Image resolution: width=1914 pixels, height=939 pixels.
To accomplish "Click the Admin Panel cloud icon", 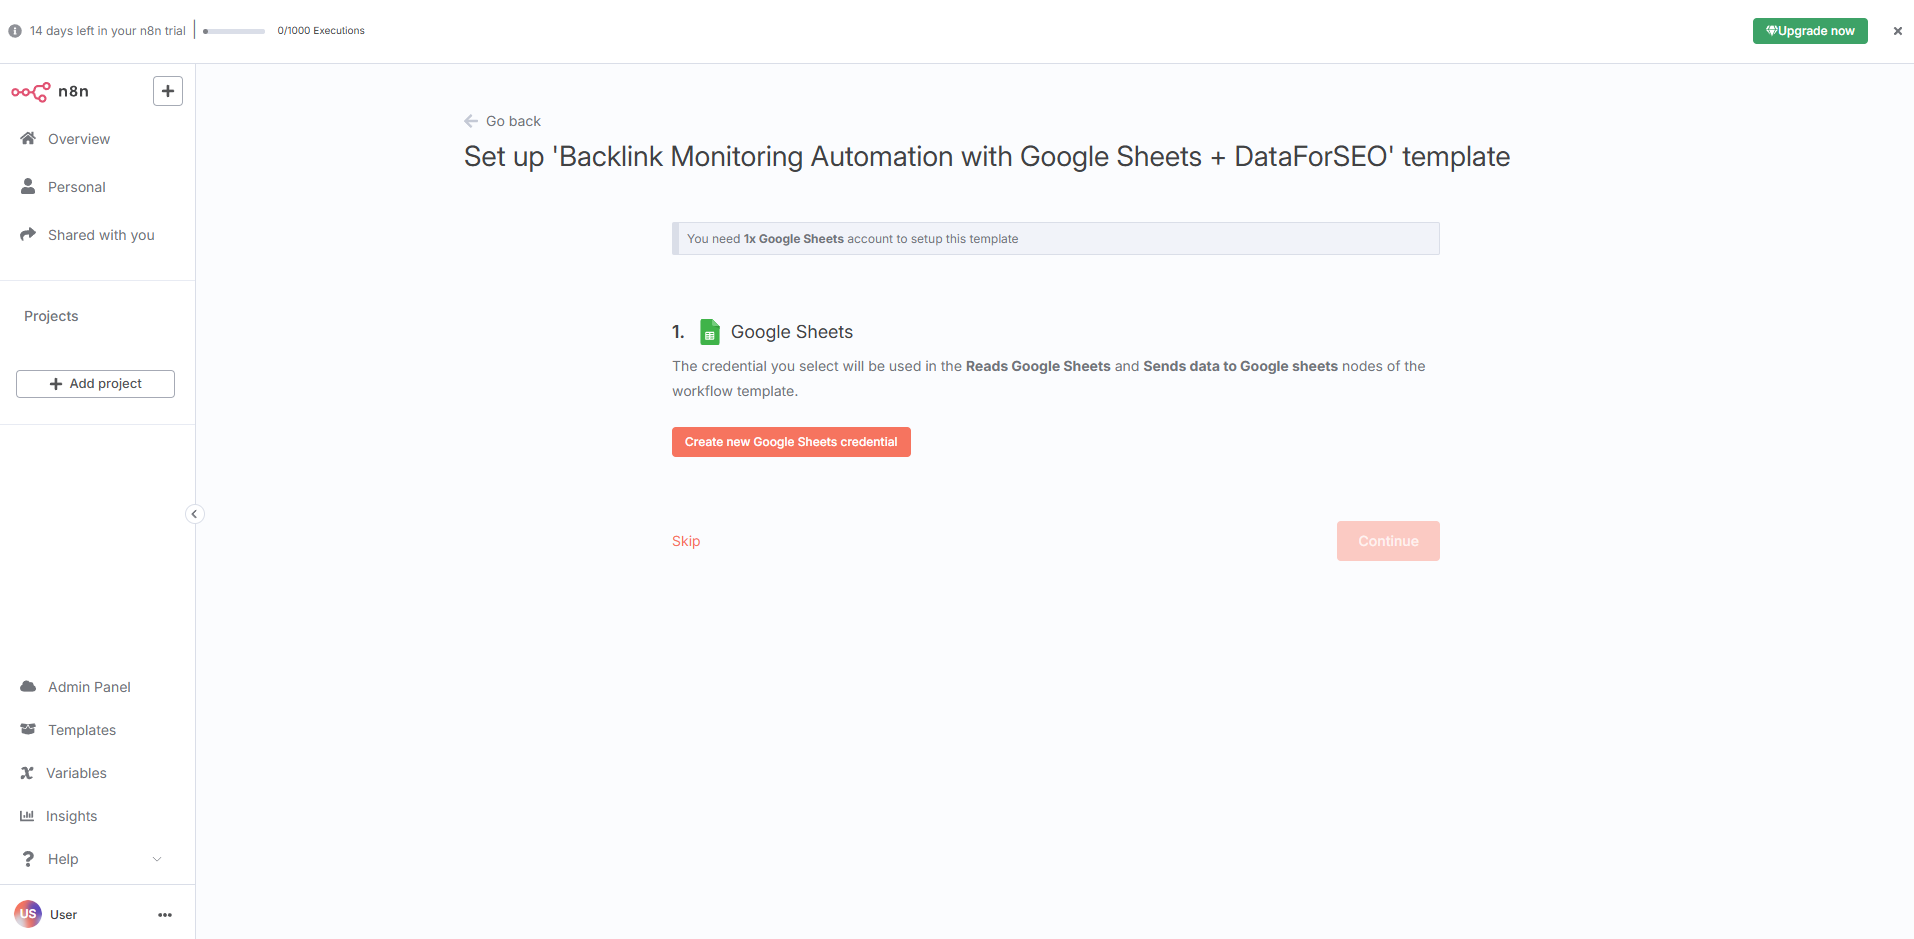I will (28, 686).
